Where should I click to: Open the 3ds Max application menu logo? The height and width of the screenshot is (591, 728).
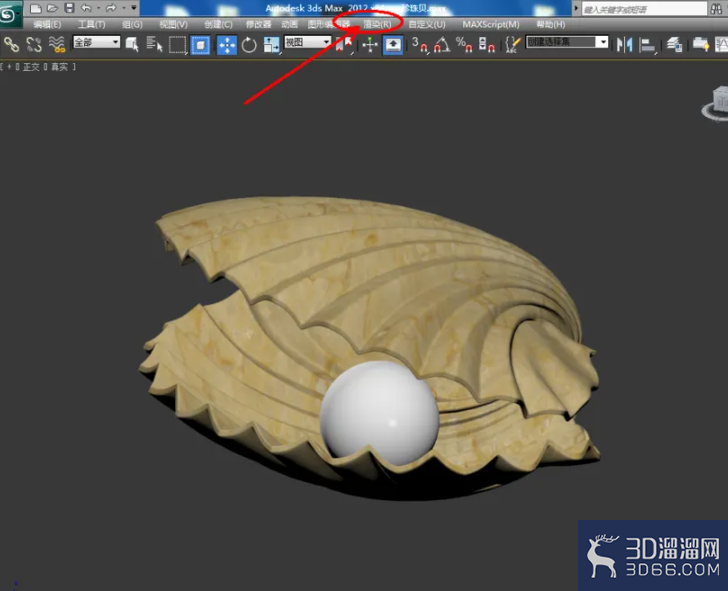coord(9,13)
